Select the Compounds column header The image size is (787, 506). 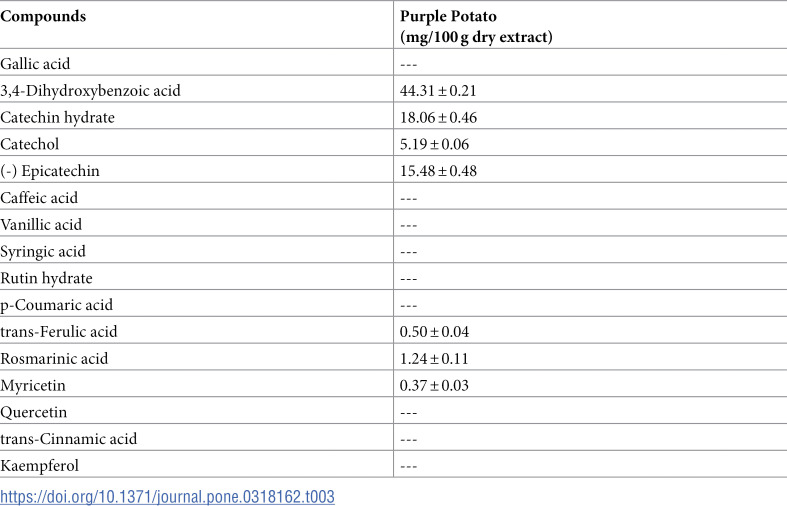tap(43, 17)
